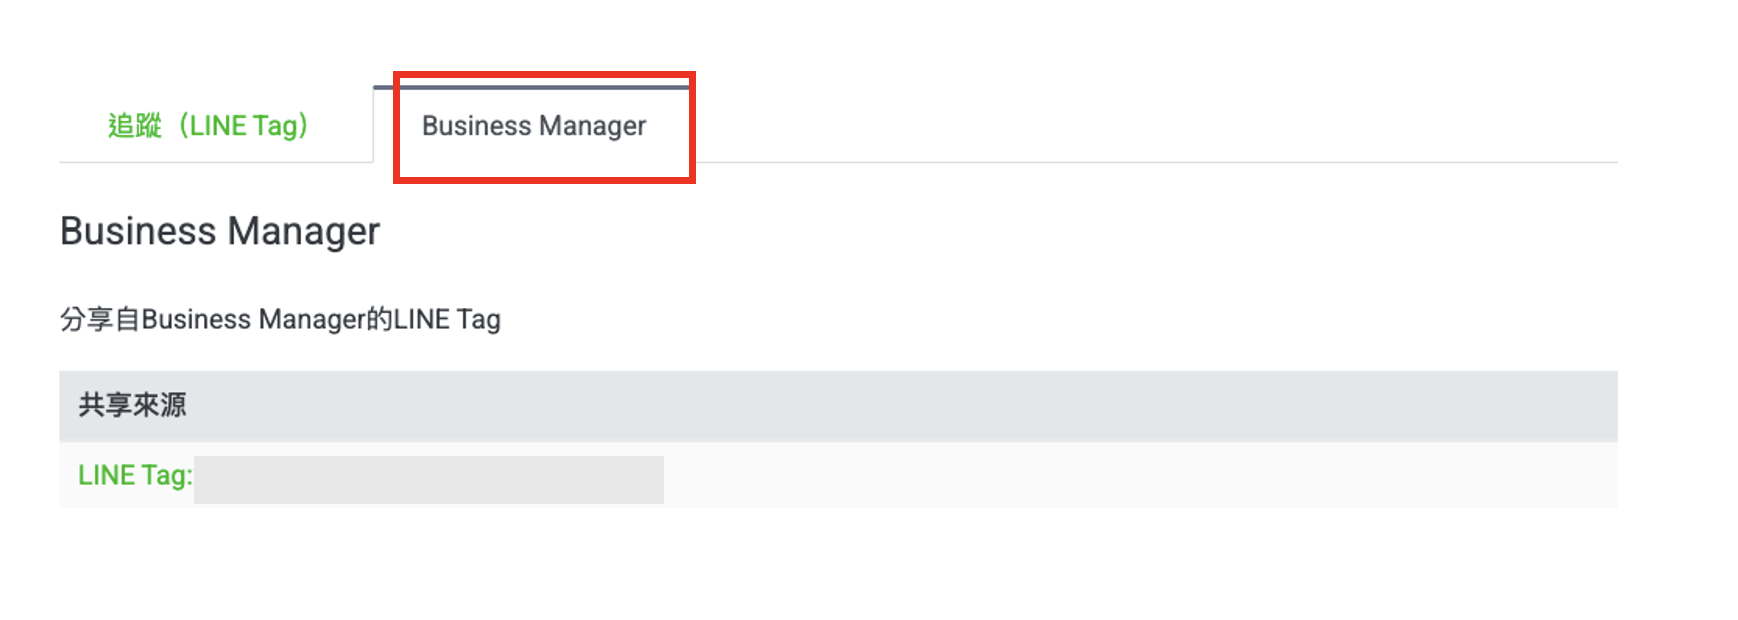Click the 分享自Business Manager的LINE Tag description text
The width and height of the screenshot is (1738, 620).
(280, 319)
